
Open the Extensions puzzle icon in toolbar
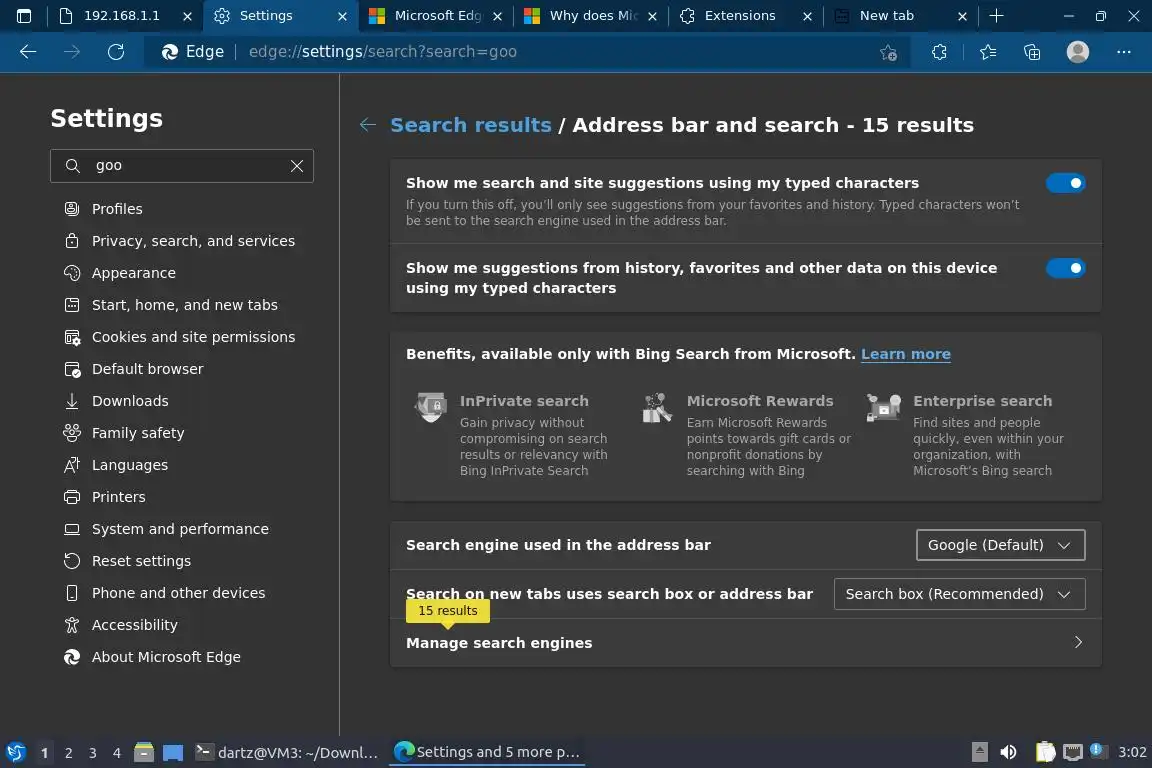939,52
